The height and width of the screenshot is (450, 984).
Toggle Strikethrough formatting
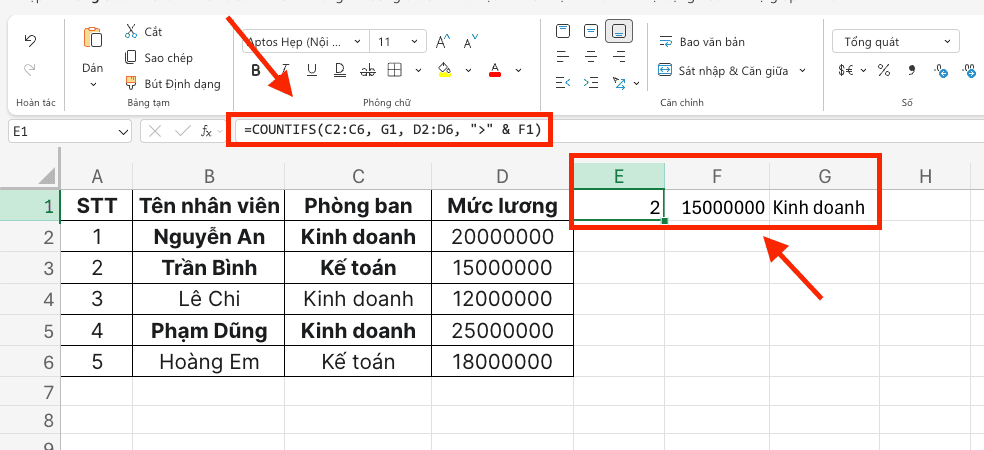click(x=368, y=70)
